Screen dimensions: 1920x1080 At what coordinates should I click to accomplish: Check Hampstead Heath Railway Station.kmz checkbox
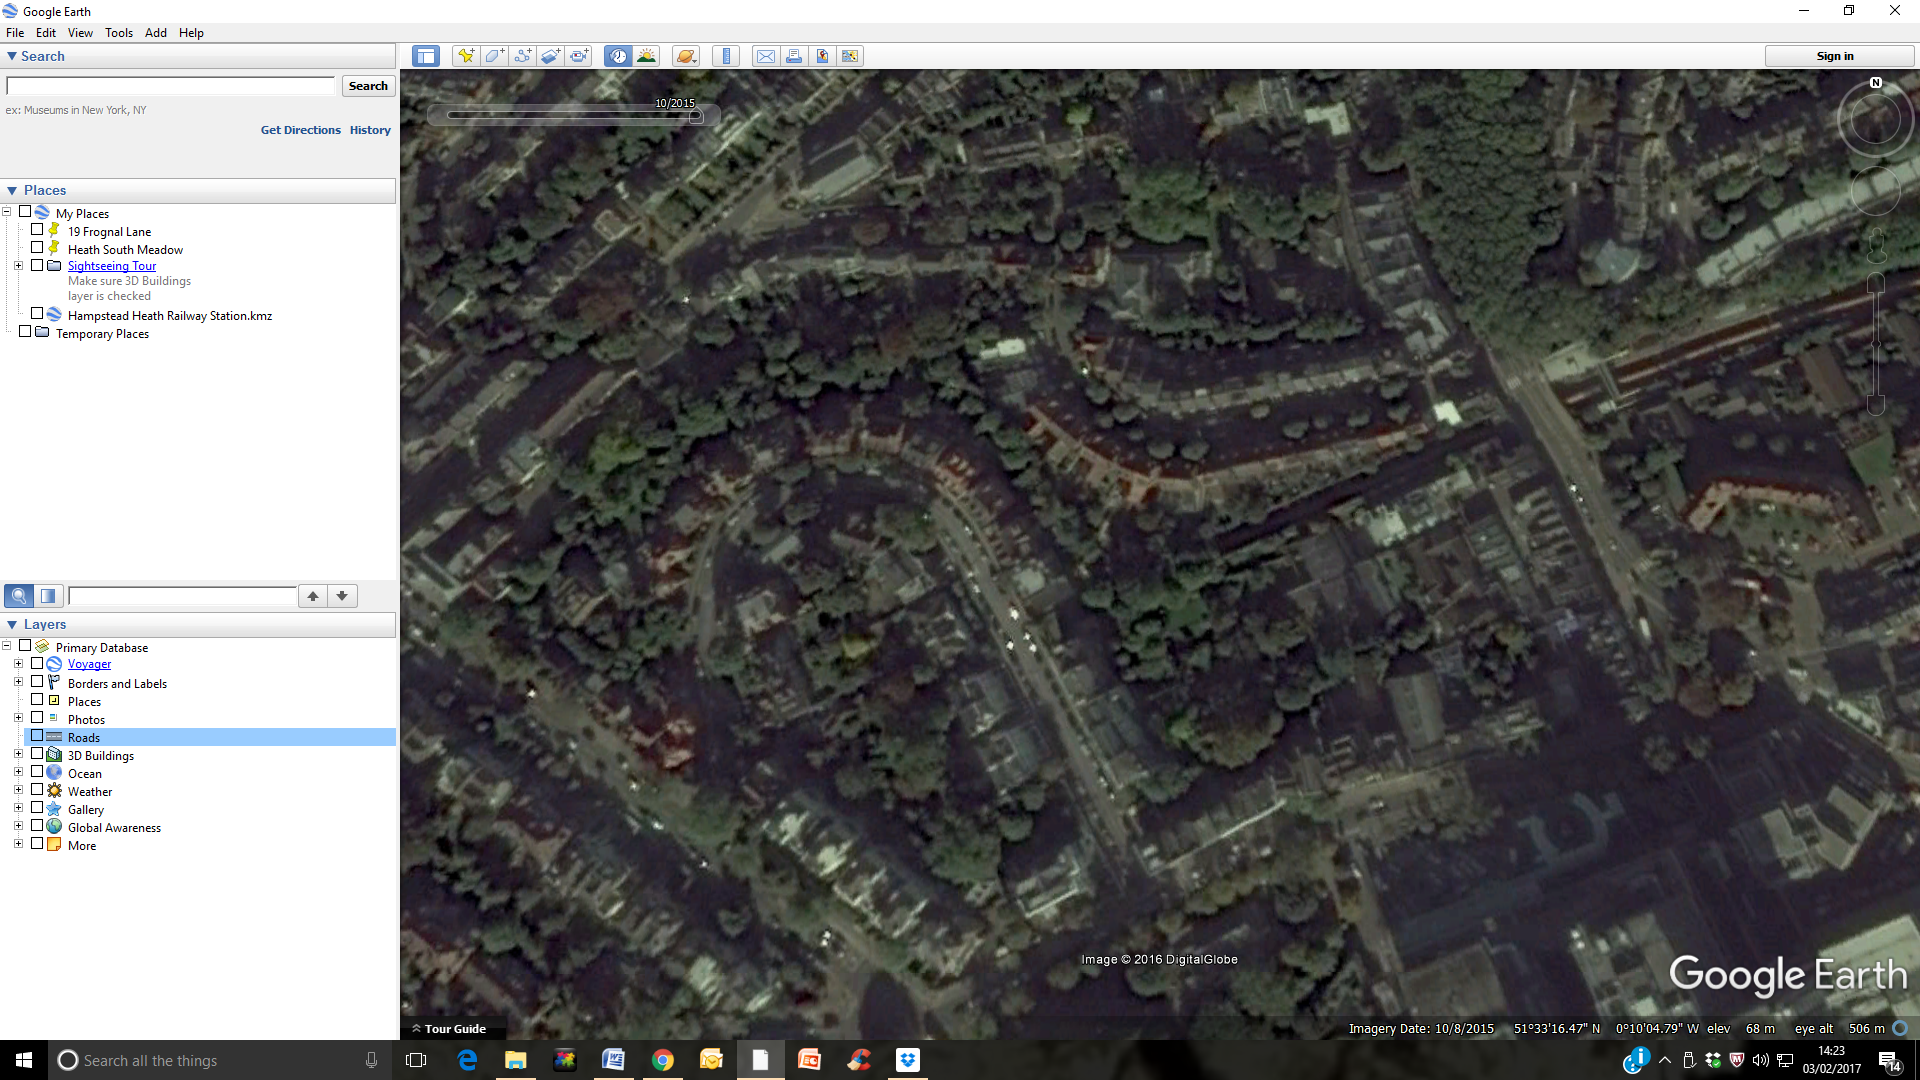click(x=37, y=314)
